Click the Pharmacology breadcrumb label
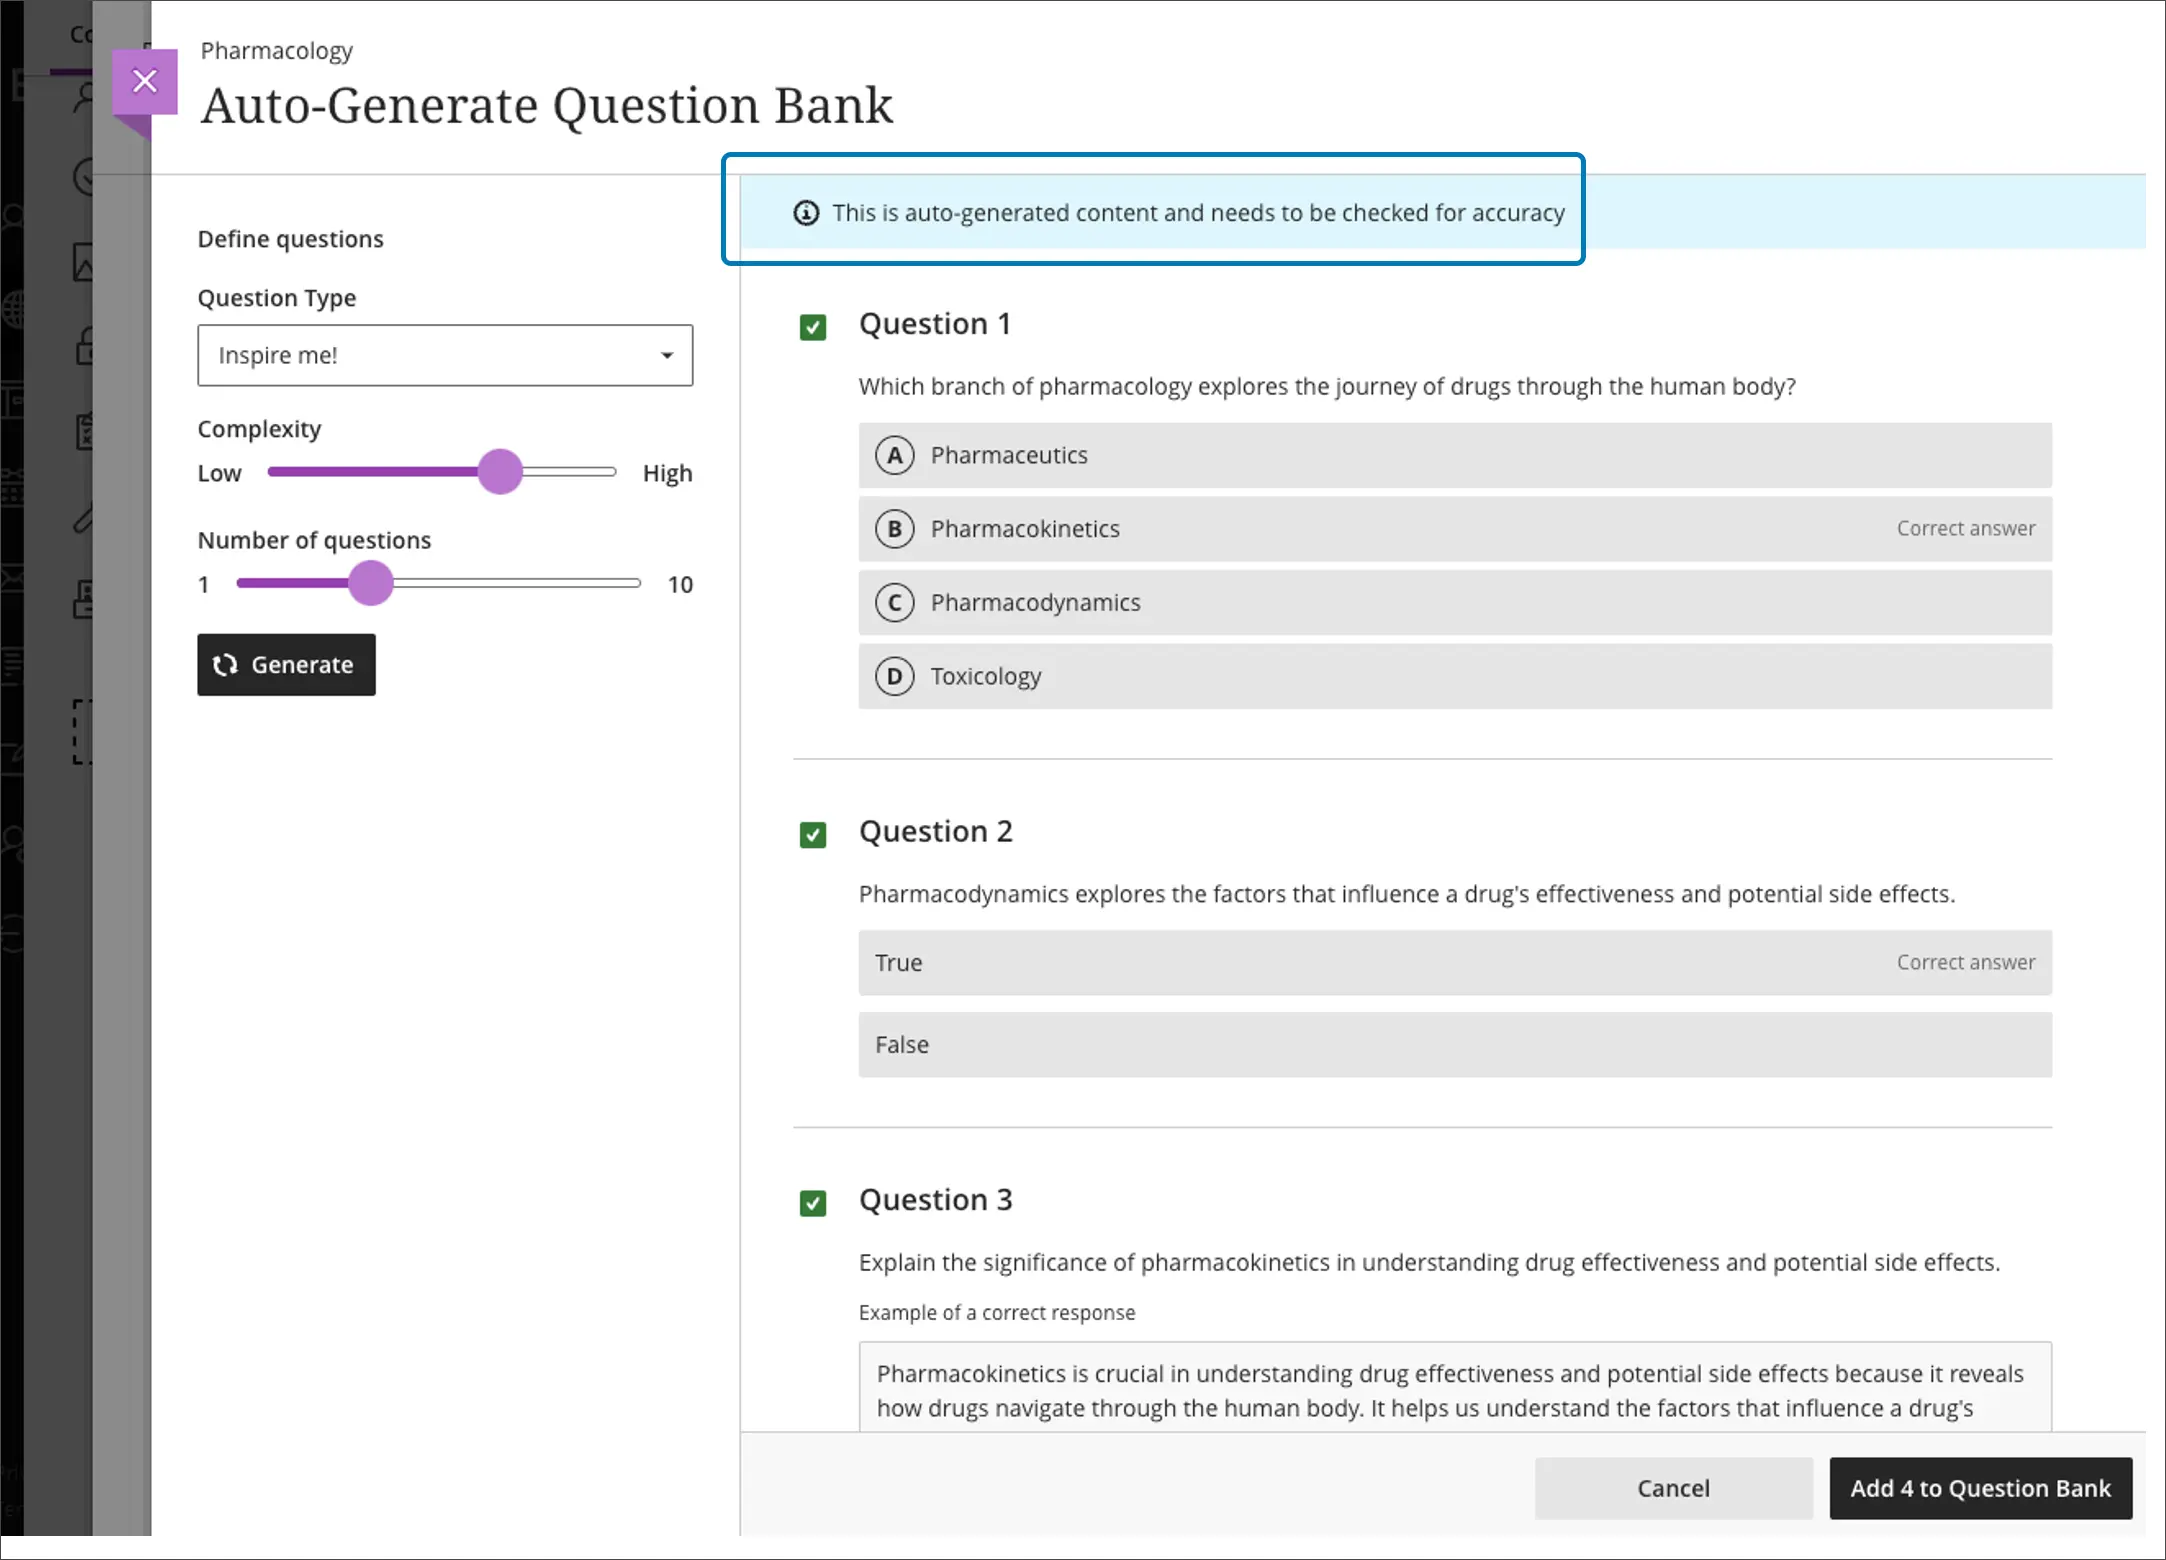 [276, 51]
